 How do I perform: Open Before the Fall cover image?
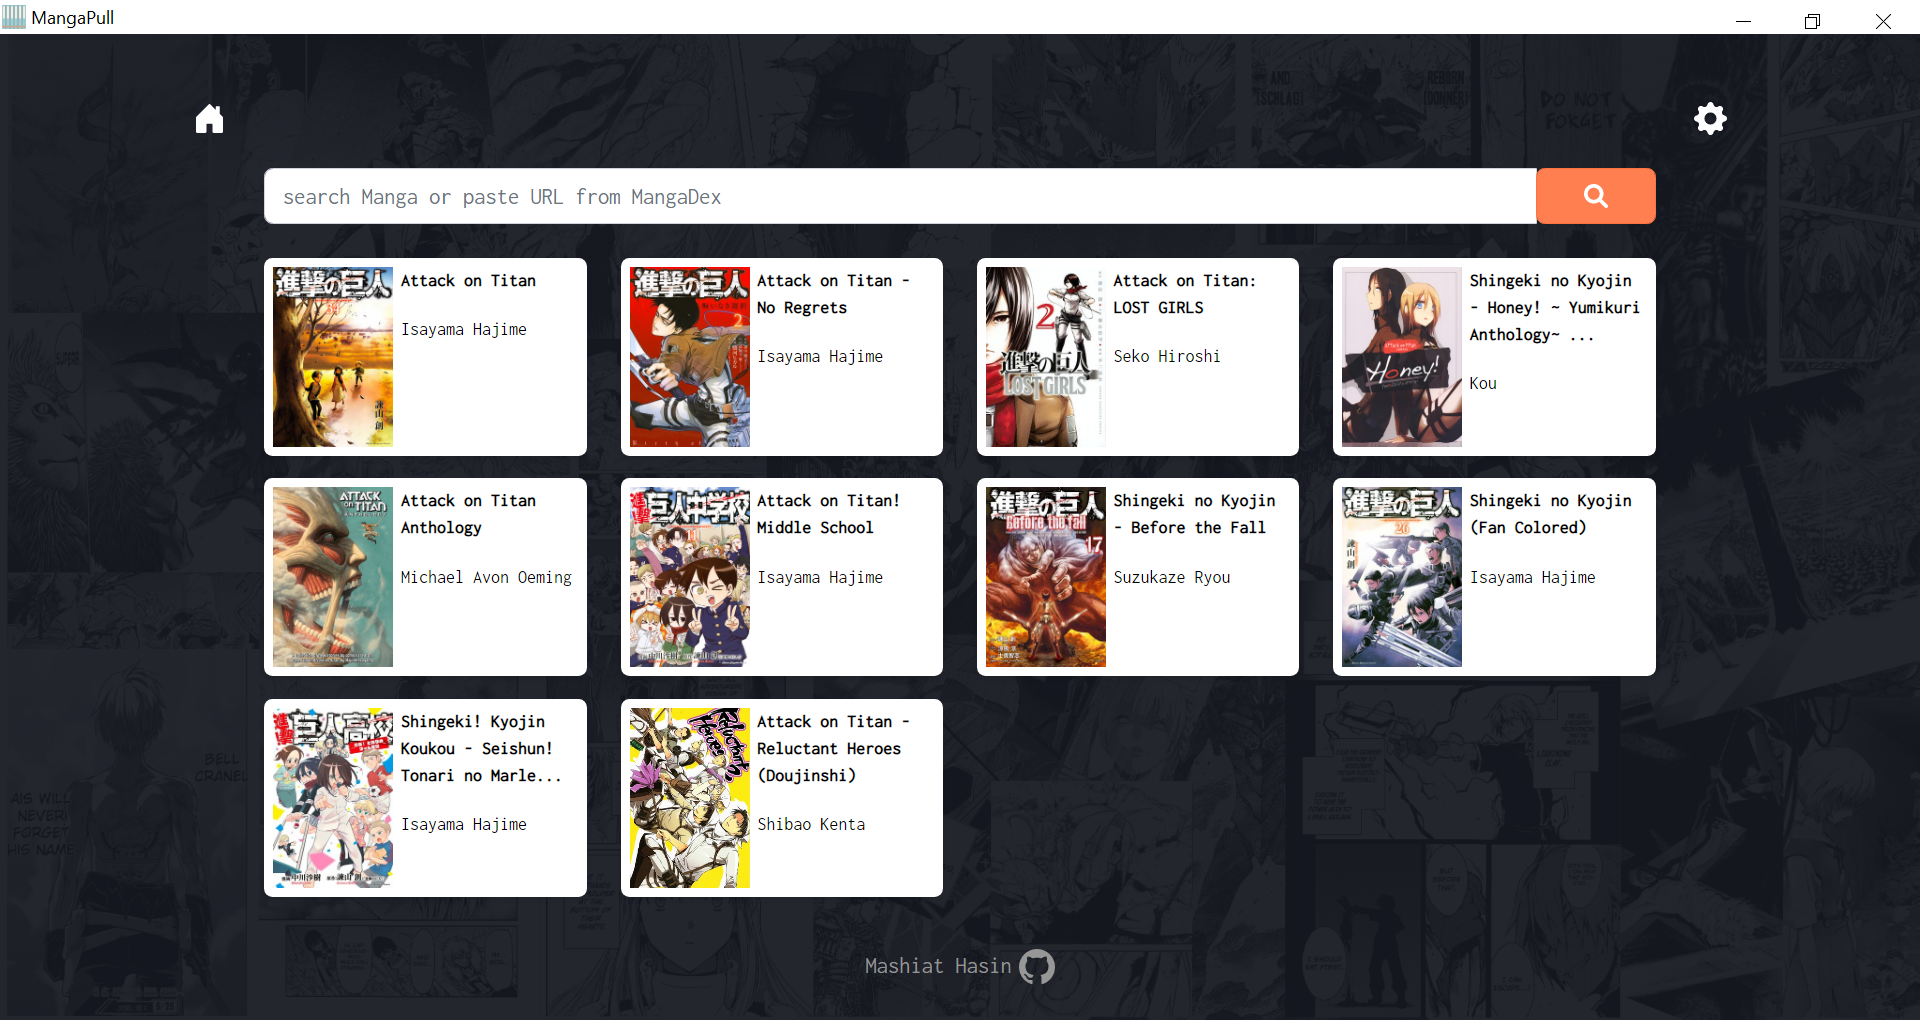(1045, 577)
